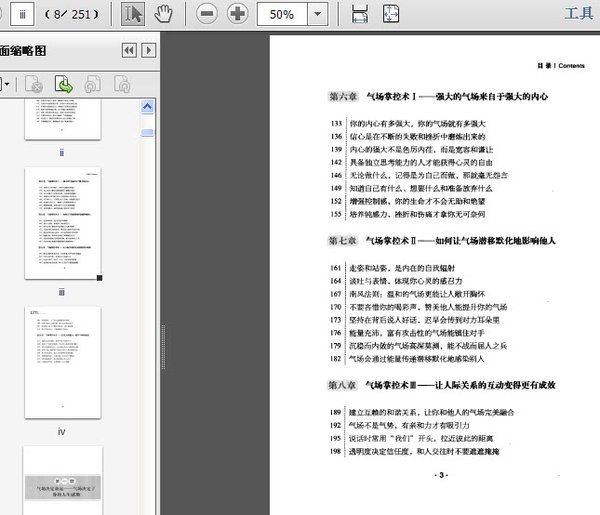Screen dimensions: 600x515
Task: Click the thumbnail panel's delete page icon
Action: tap(33, 85)
